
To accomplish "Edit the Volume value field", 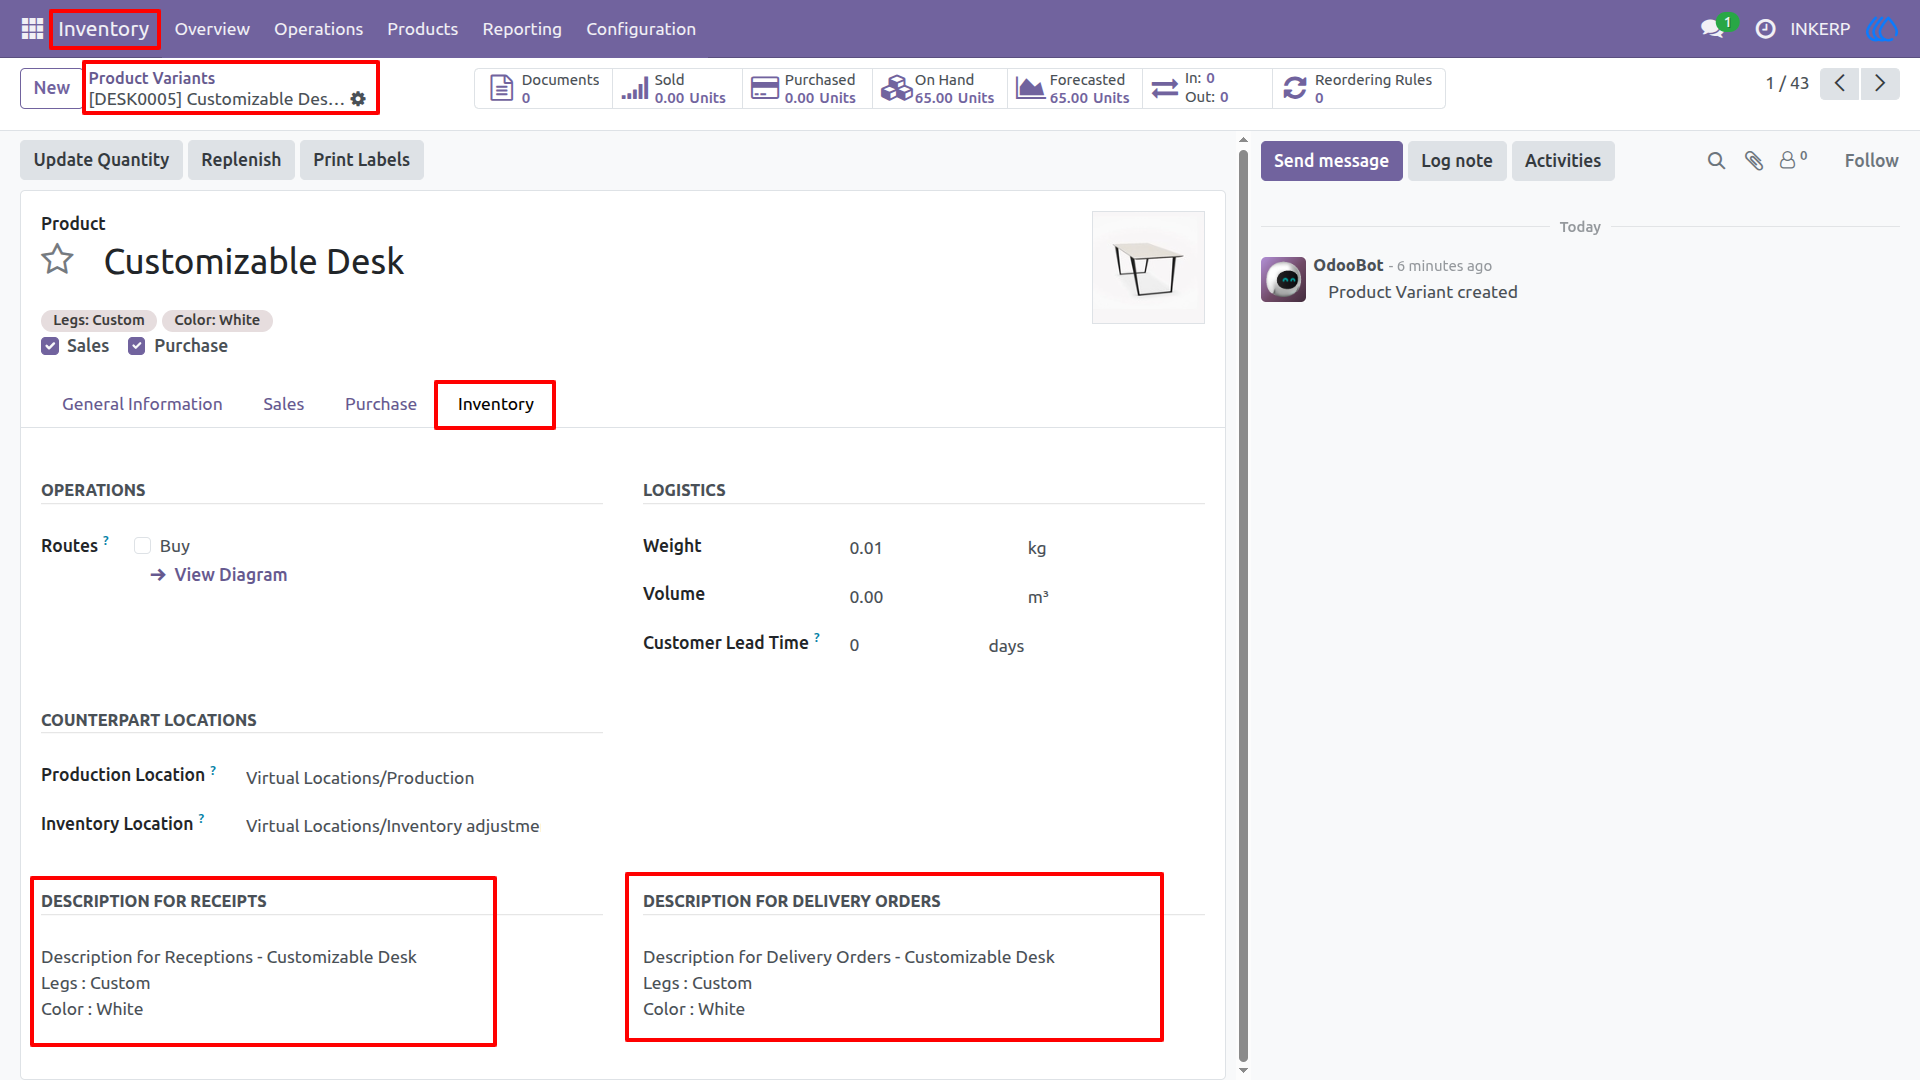I will pyautogui.click(x=930, y=597).
